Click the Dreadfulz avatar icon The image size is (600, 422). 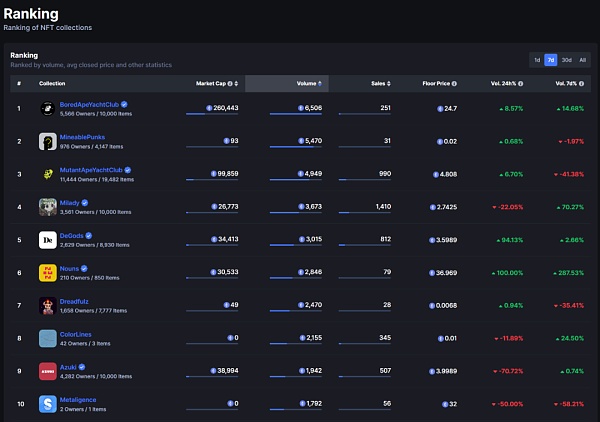point(47,305)
